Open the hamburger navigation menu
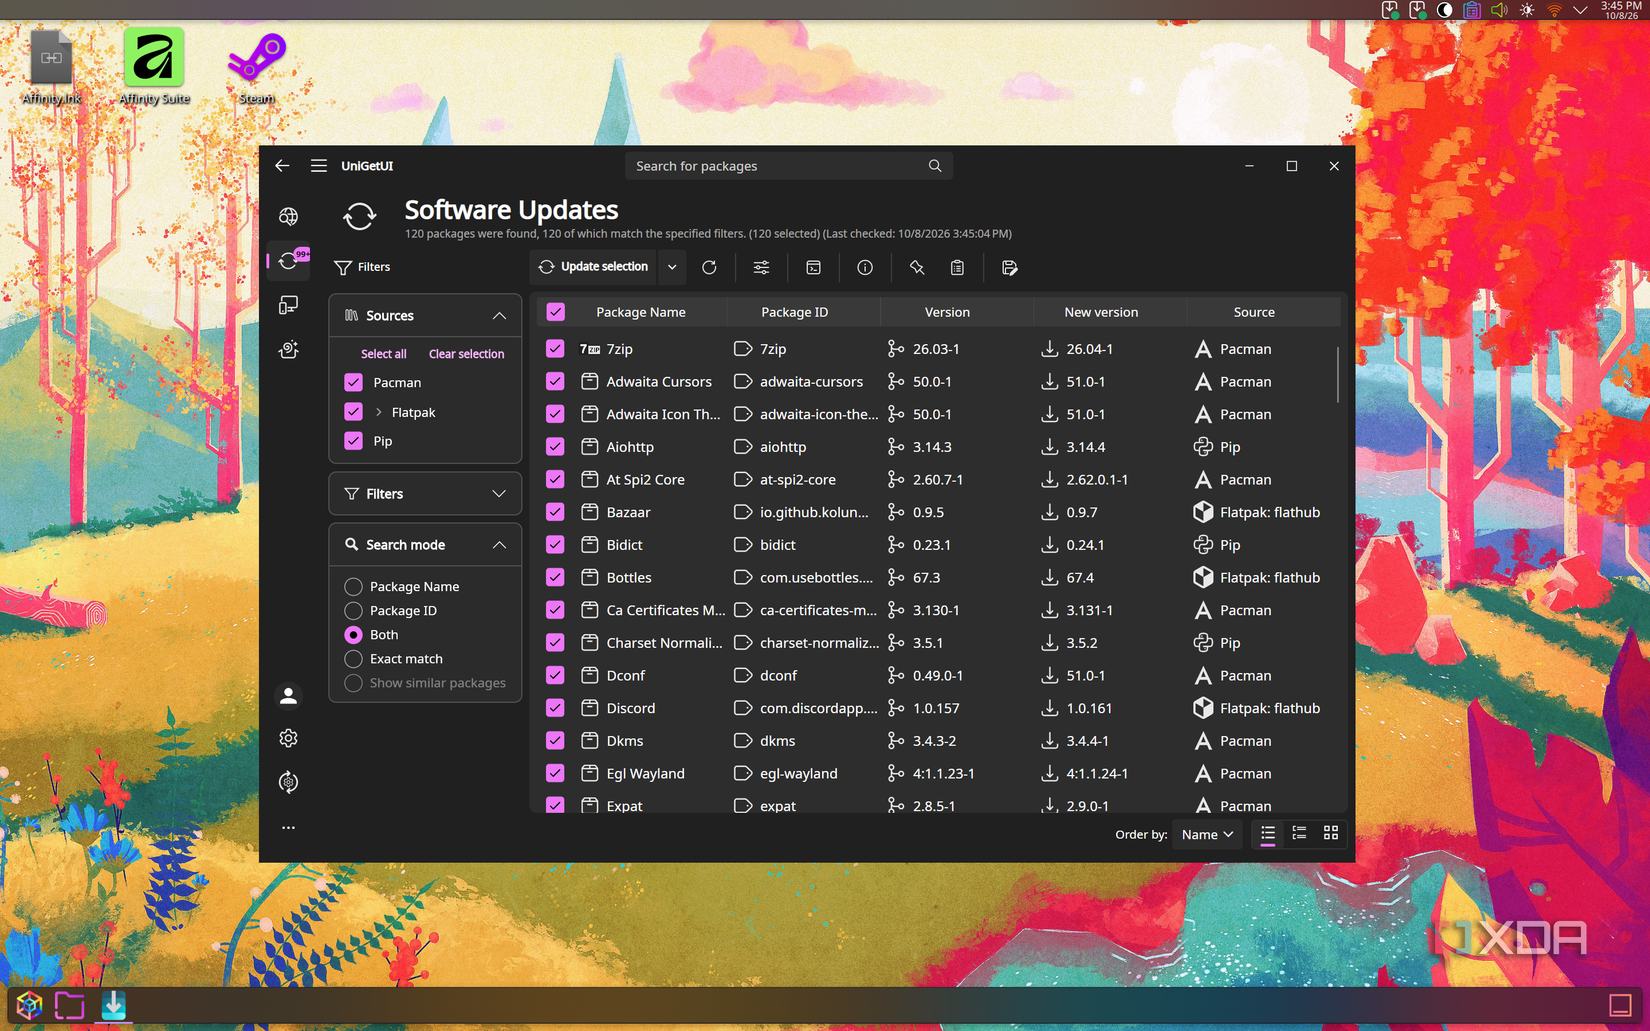The image size is (1650, 1031). [319, 166]
